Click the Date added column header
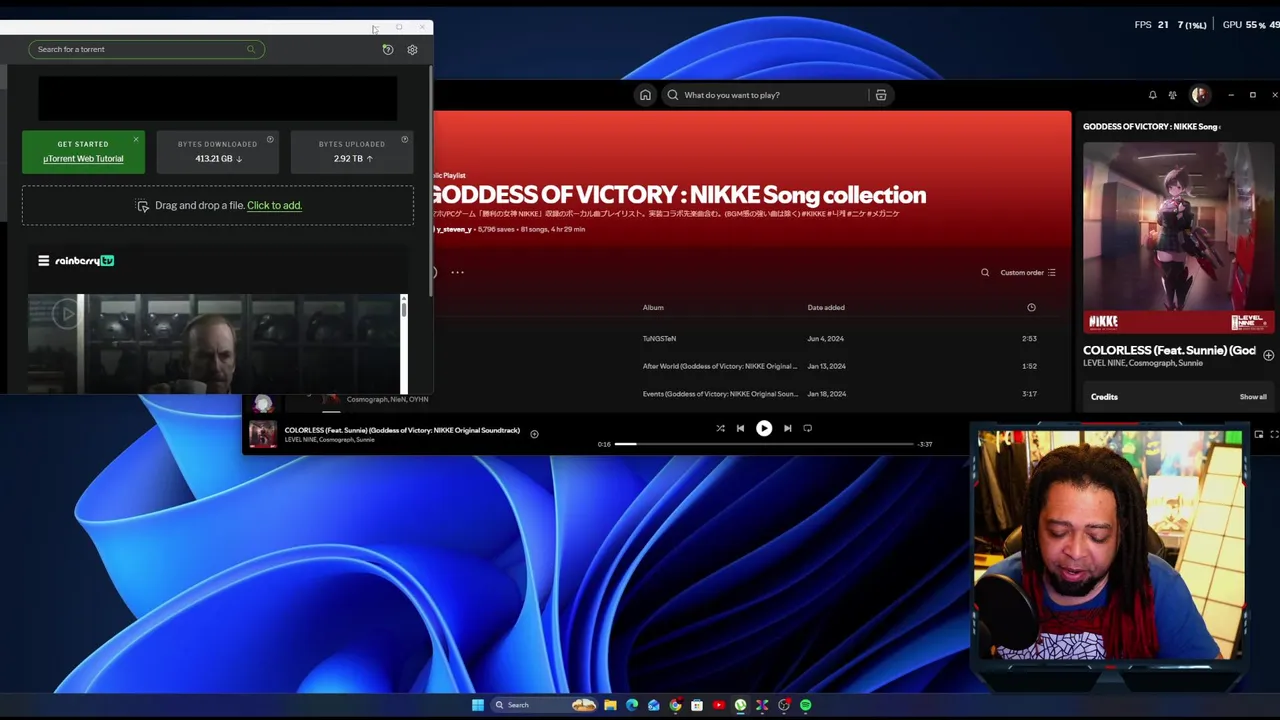 click(826, 308)
